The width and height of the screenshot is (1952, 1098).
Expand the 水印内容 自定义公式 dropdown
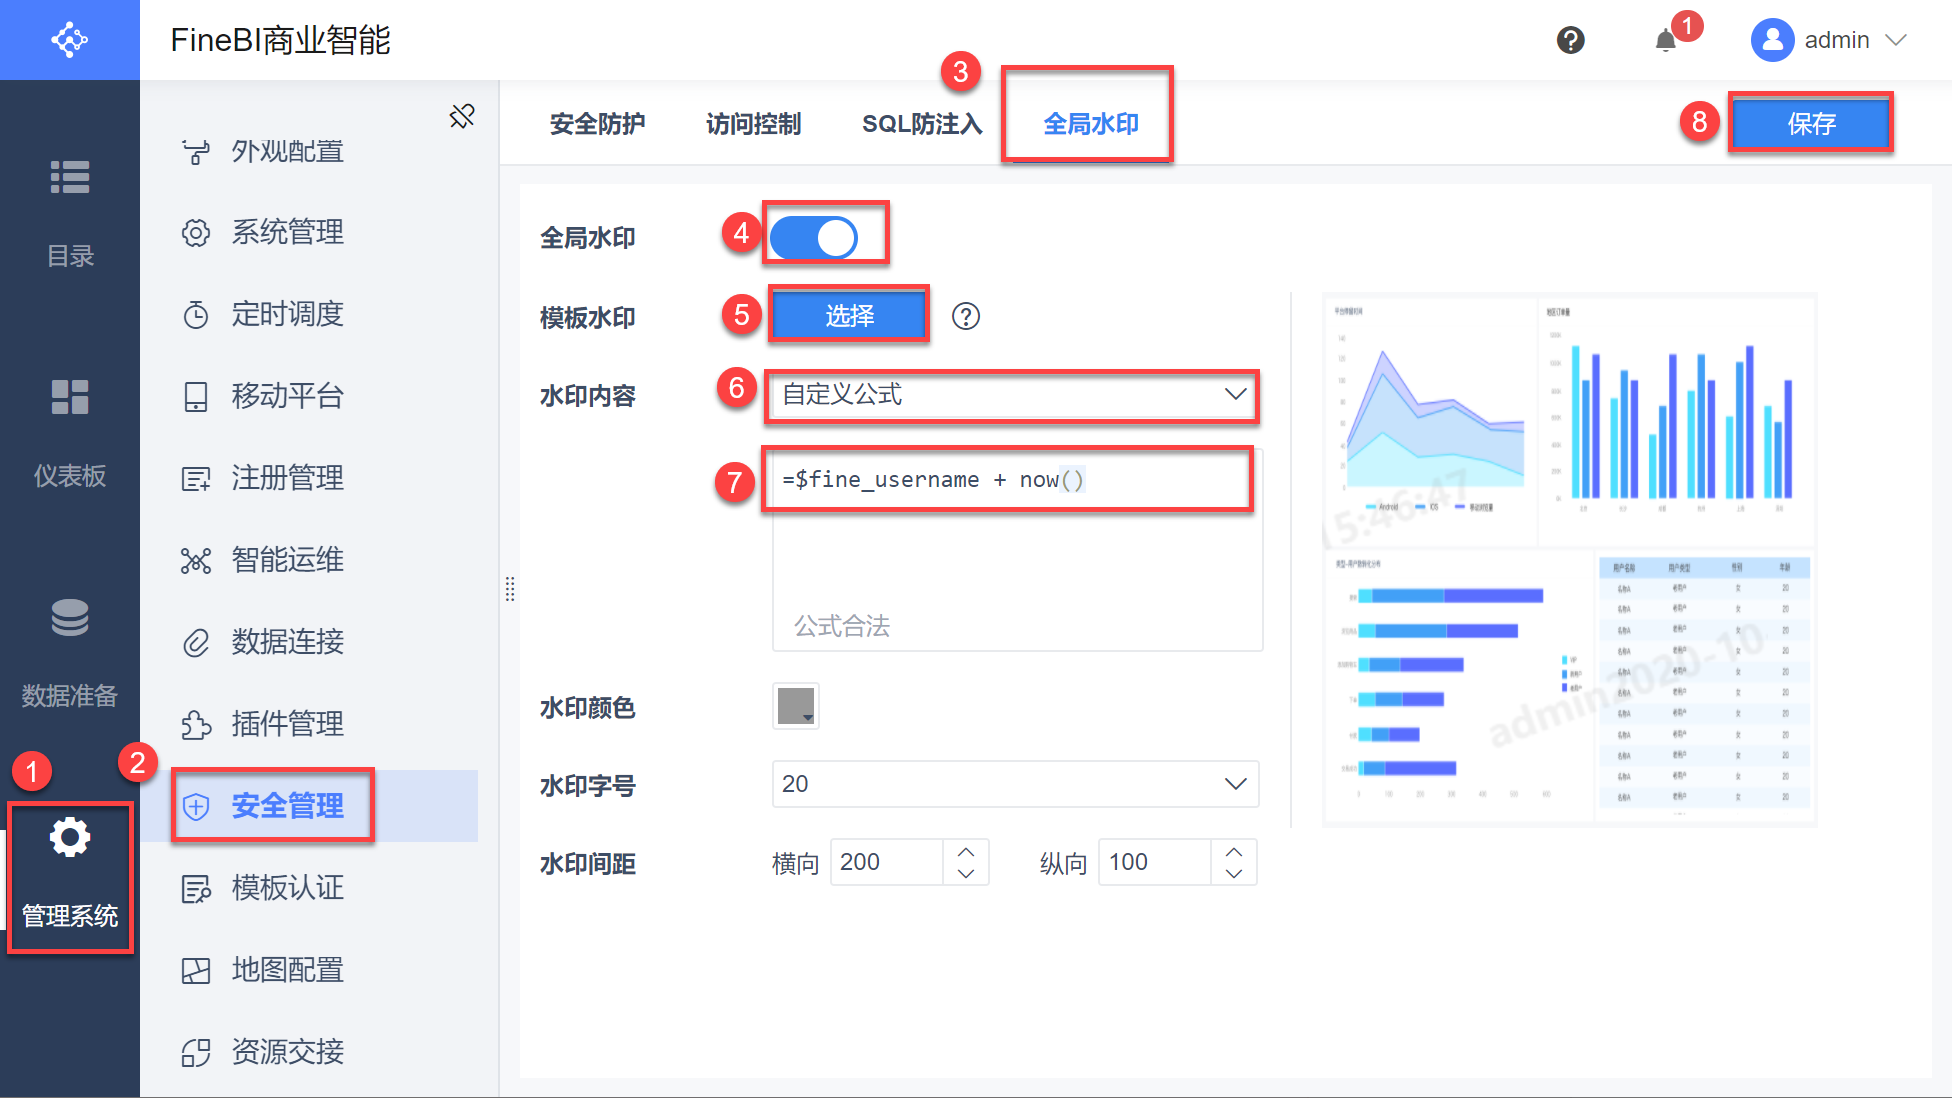click(x=1235, y=394)
